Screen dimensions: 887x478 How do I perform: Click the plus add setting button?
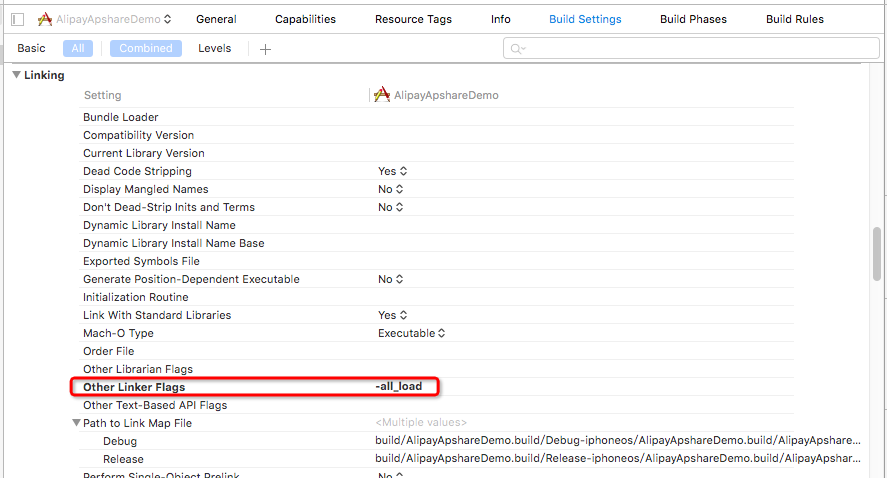coord(265,49)
